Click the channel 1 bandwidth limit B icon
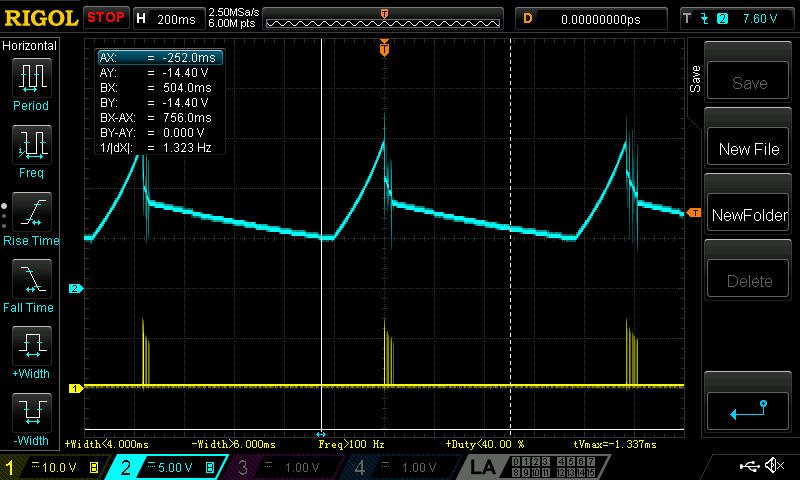800x480 pixels. coord(94,467)
